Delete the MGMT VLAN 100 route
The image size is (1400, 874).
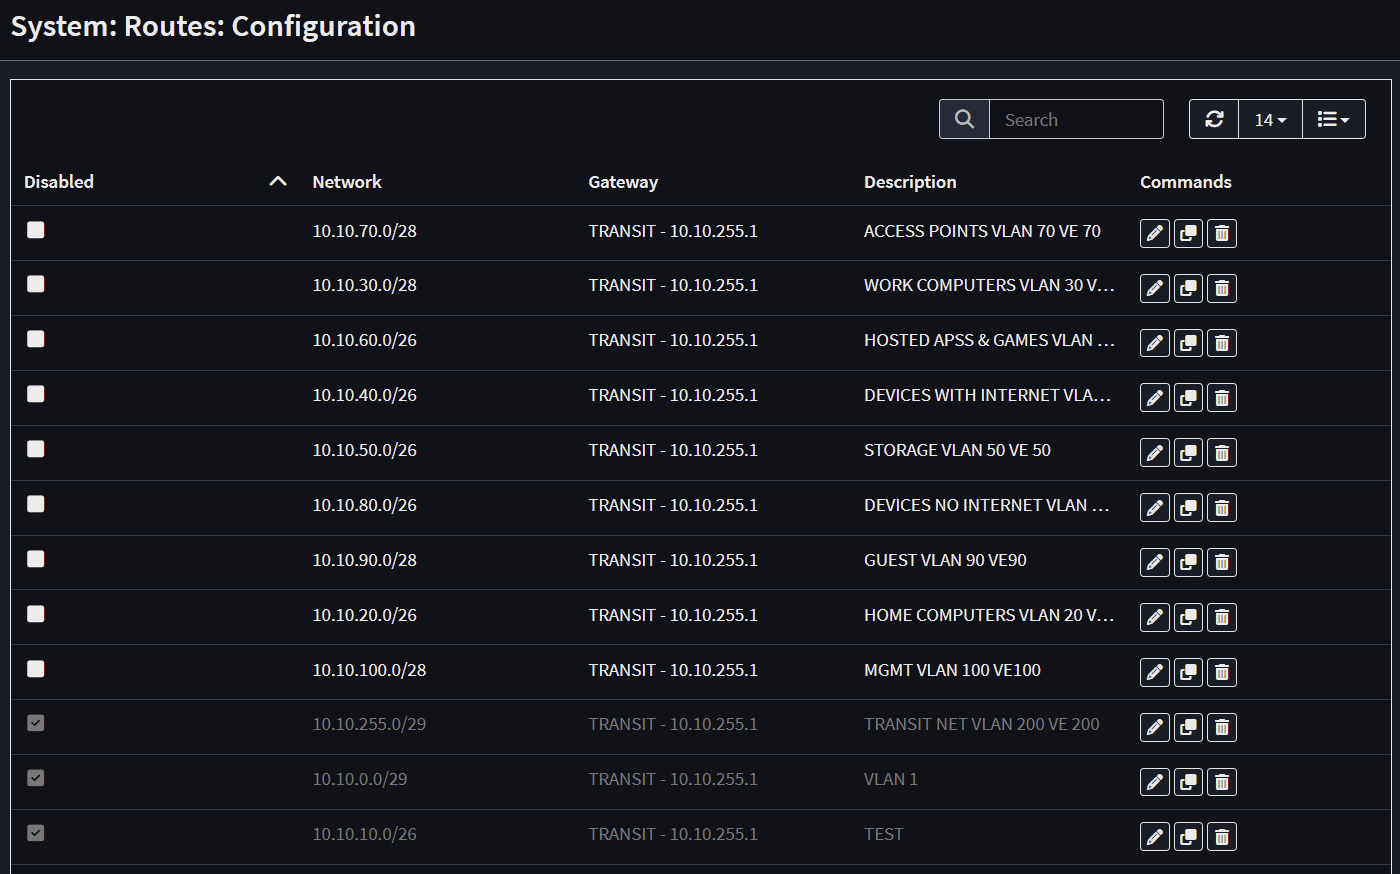click(1221, 672)
